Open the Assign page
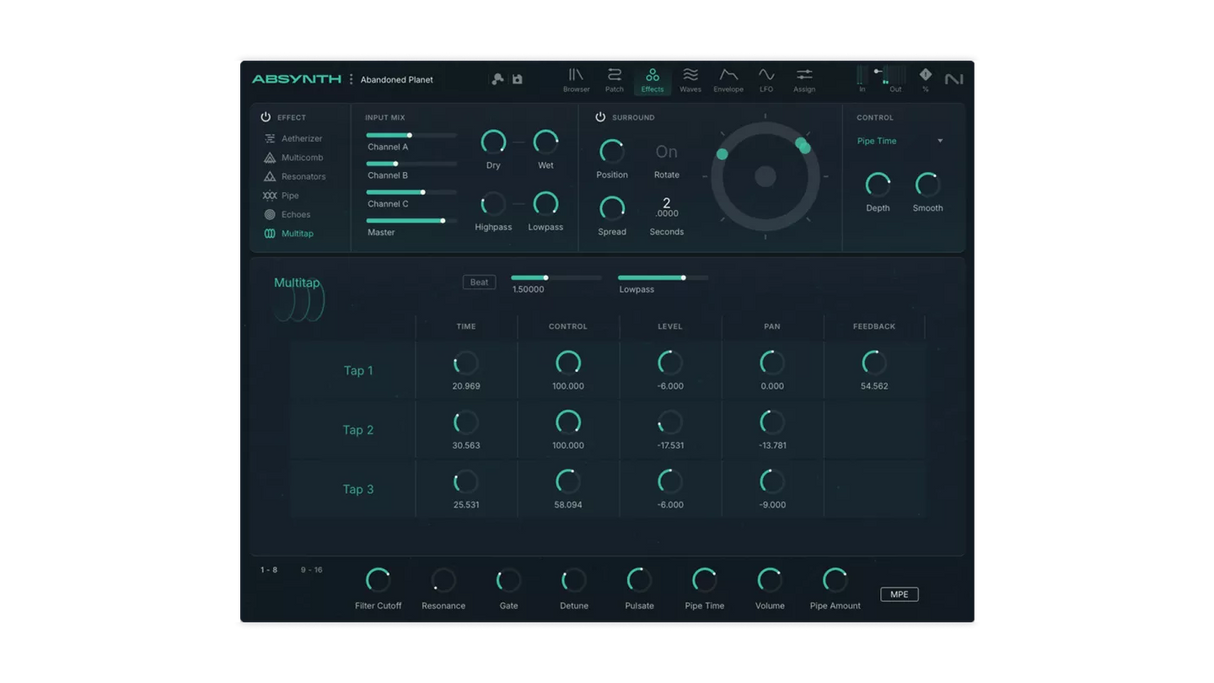 pos(804,79)
